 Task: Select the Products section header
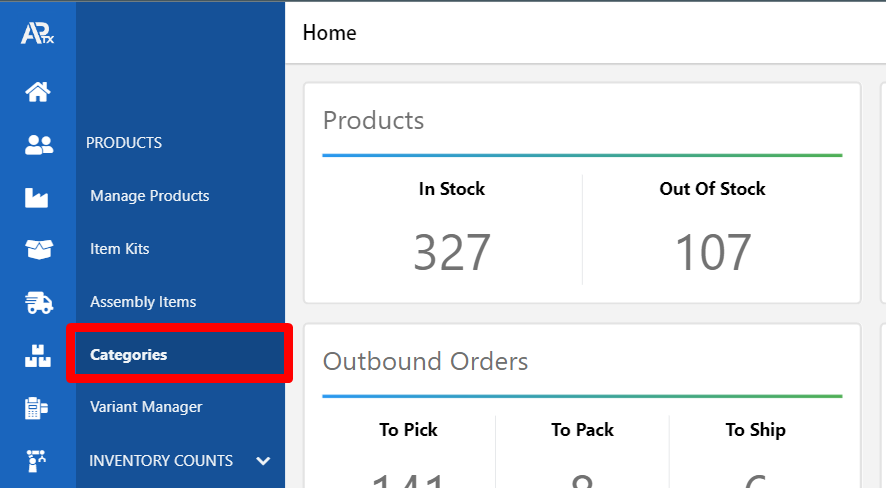point(124,143)
